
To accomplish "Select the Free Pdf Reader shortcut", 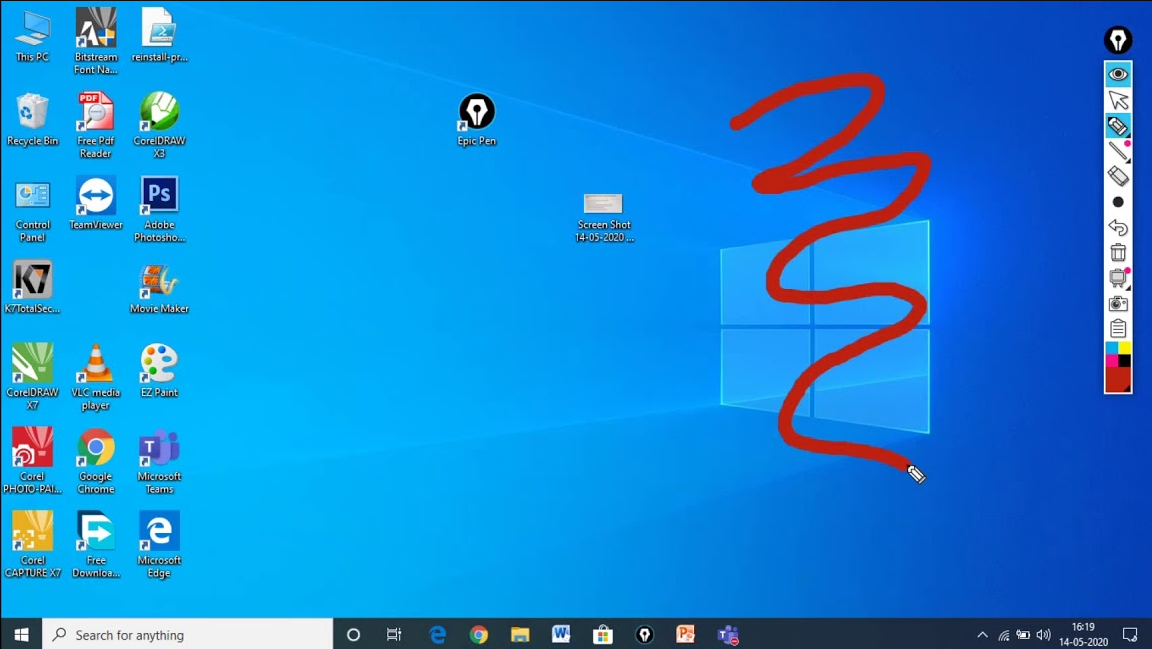I will (96, 125).
